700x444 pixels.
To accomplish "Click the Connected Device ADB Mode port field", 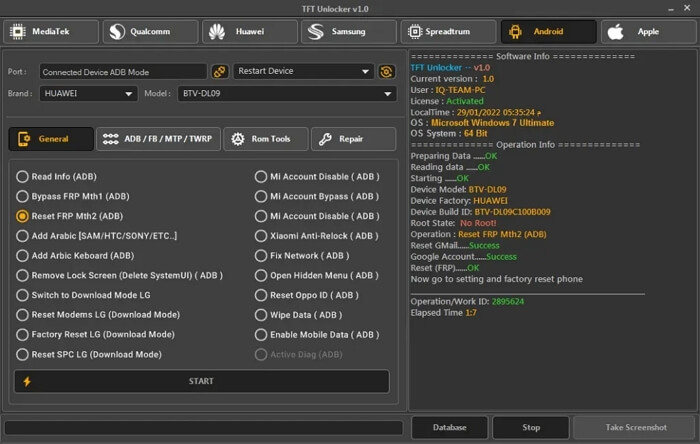I will pos(123,72).
